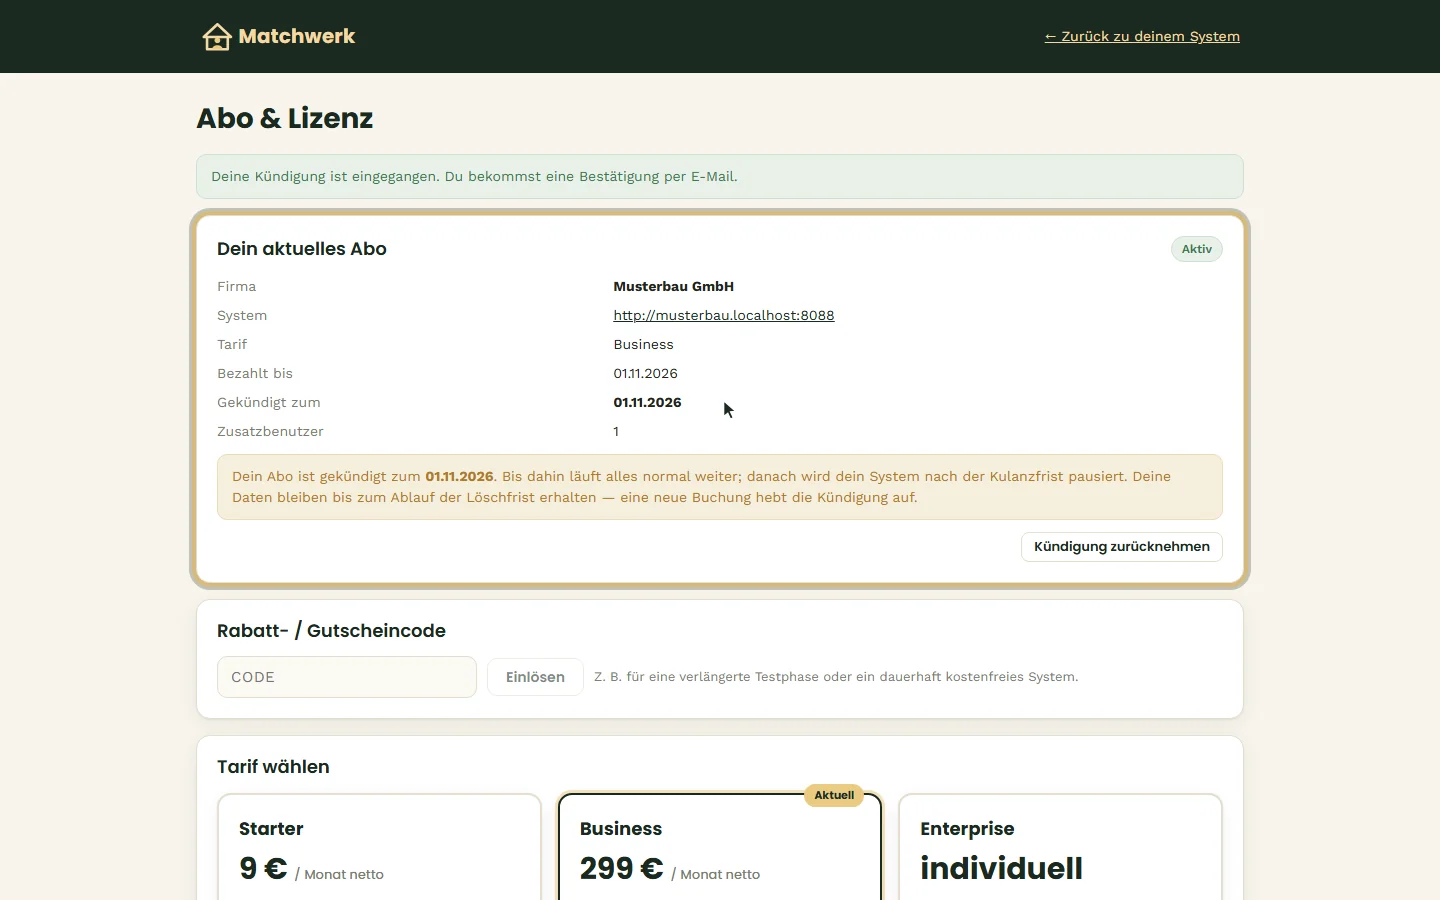Open the musterbau.localhost:8088 system link
Screen dimensions: 1440x900
point(724,315)
